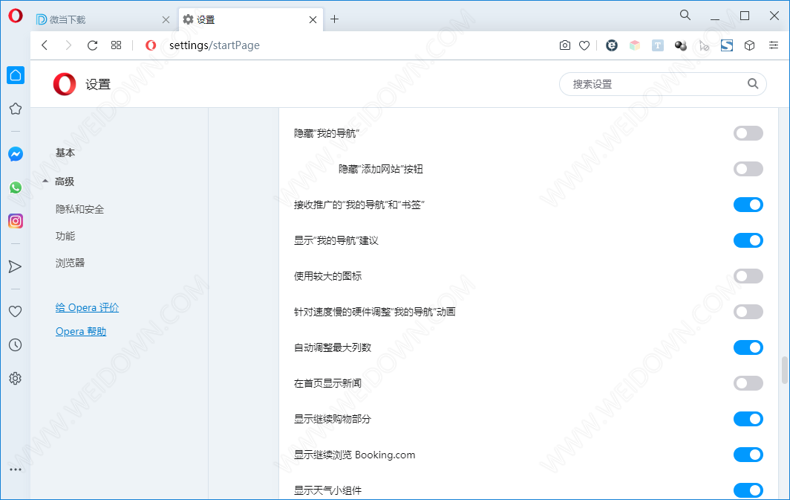Viewport: 790px width, 500px height.
Task: Open the easy setup menu in the toolbar
Action: [773, 45]
